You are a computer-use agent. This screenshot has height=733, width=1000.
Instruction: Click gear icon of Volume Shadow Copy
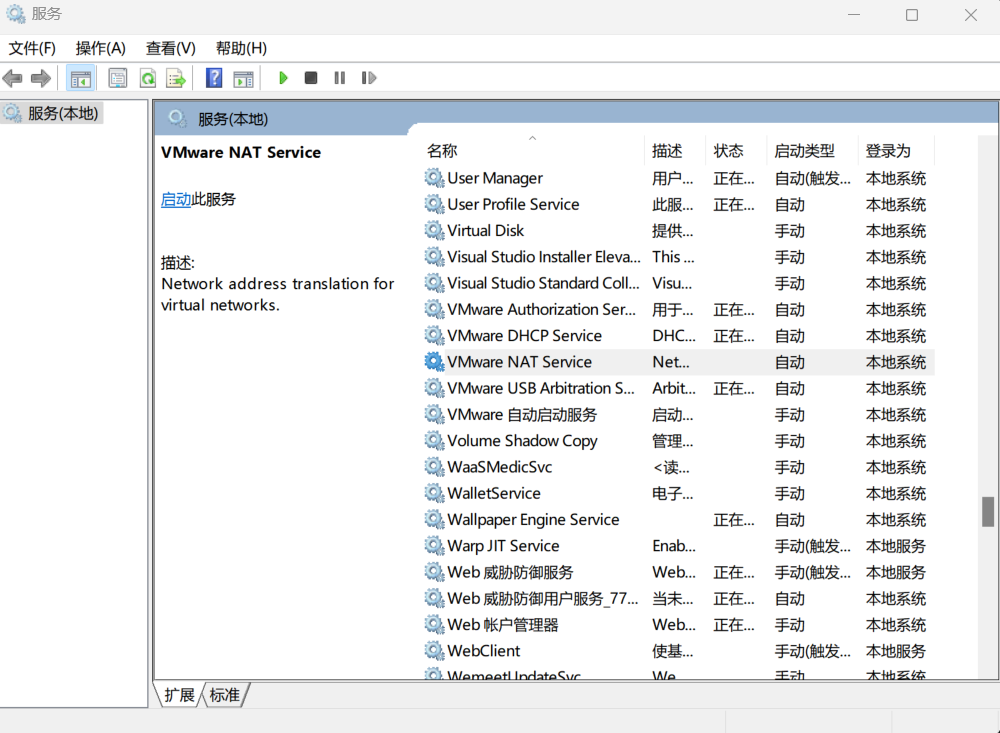434,440
